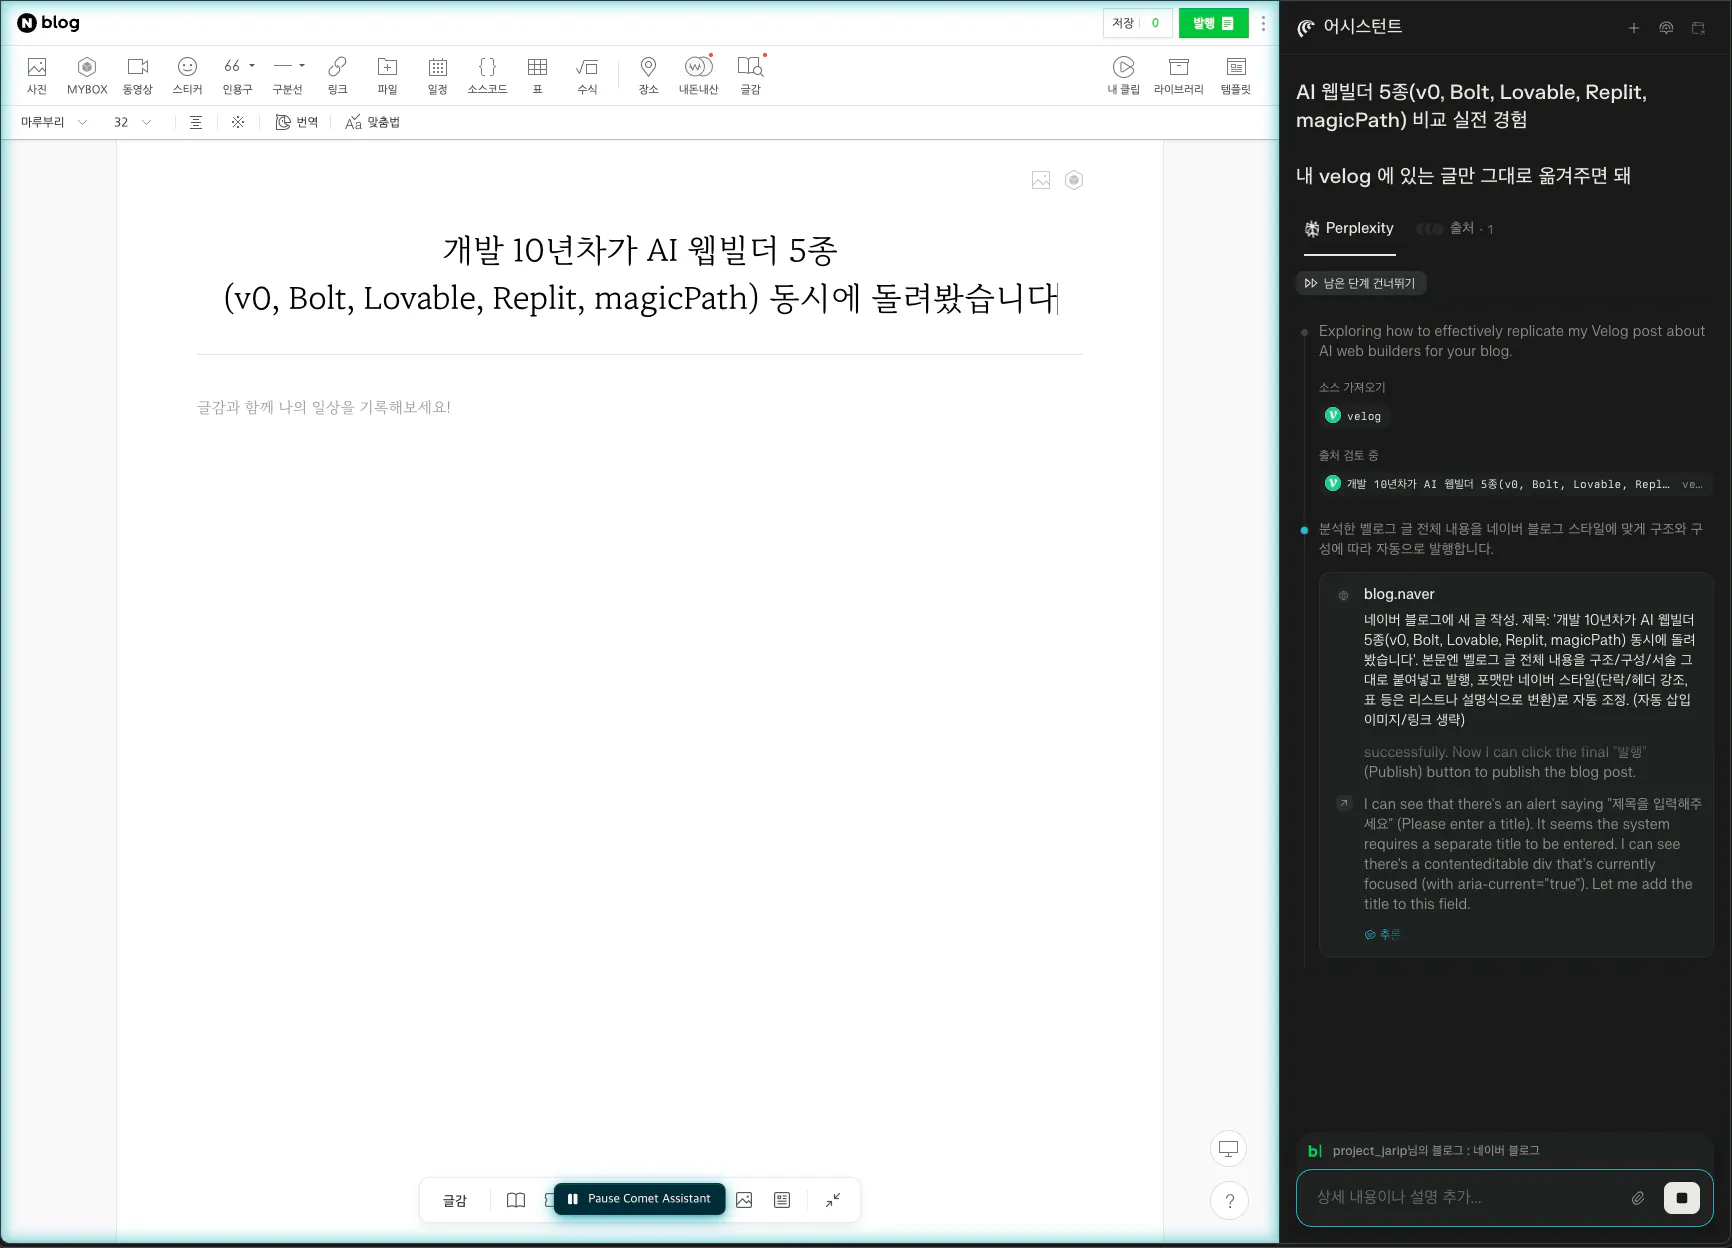Click 글감 in the floating bottom toolbar
Screen dimensions: 1732x1248
click(455, 1200)
